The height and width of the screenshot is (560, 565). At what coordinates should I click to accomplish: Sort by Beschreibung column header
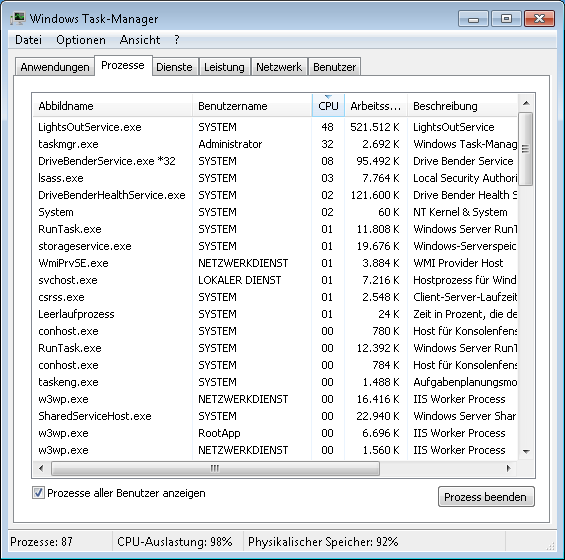(463, 106)
